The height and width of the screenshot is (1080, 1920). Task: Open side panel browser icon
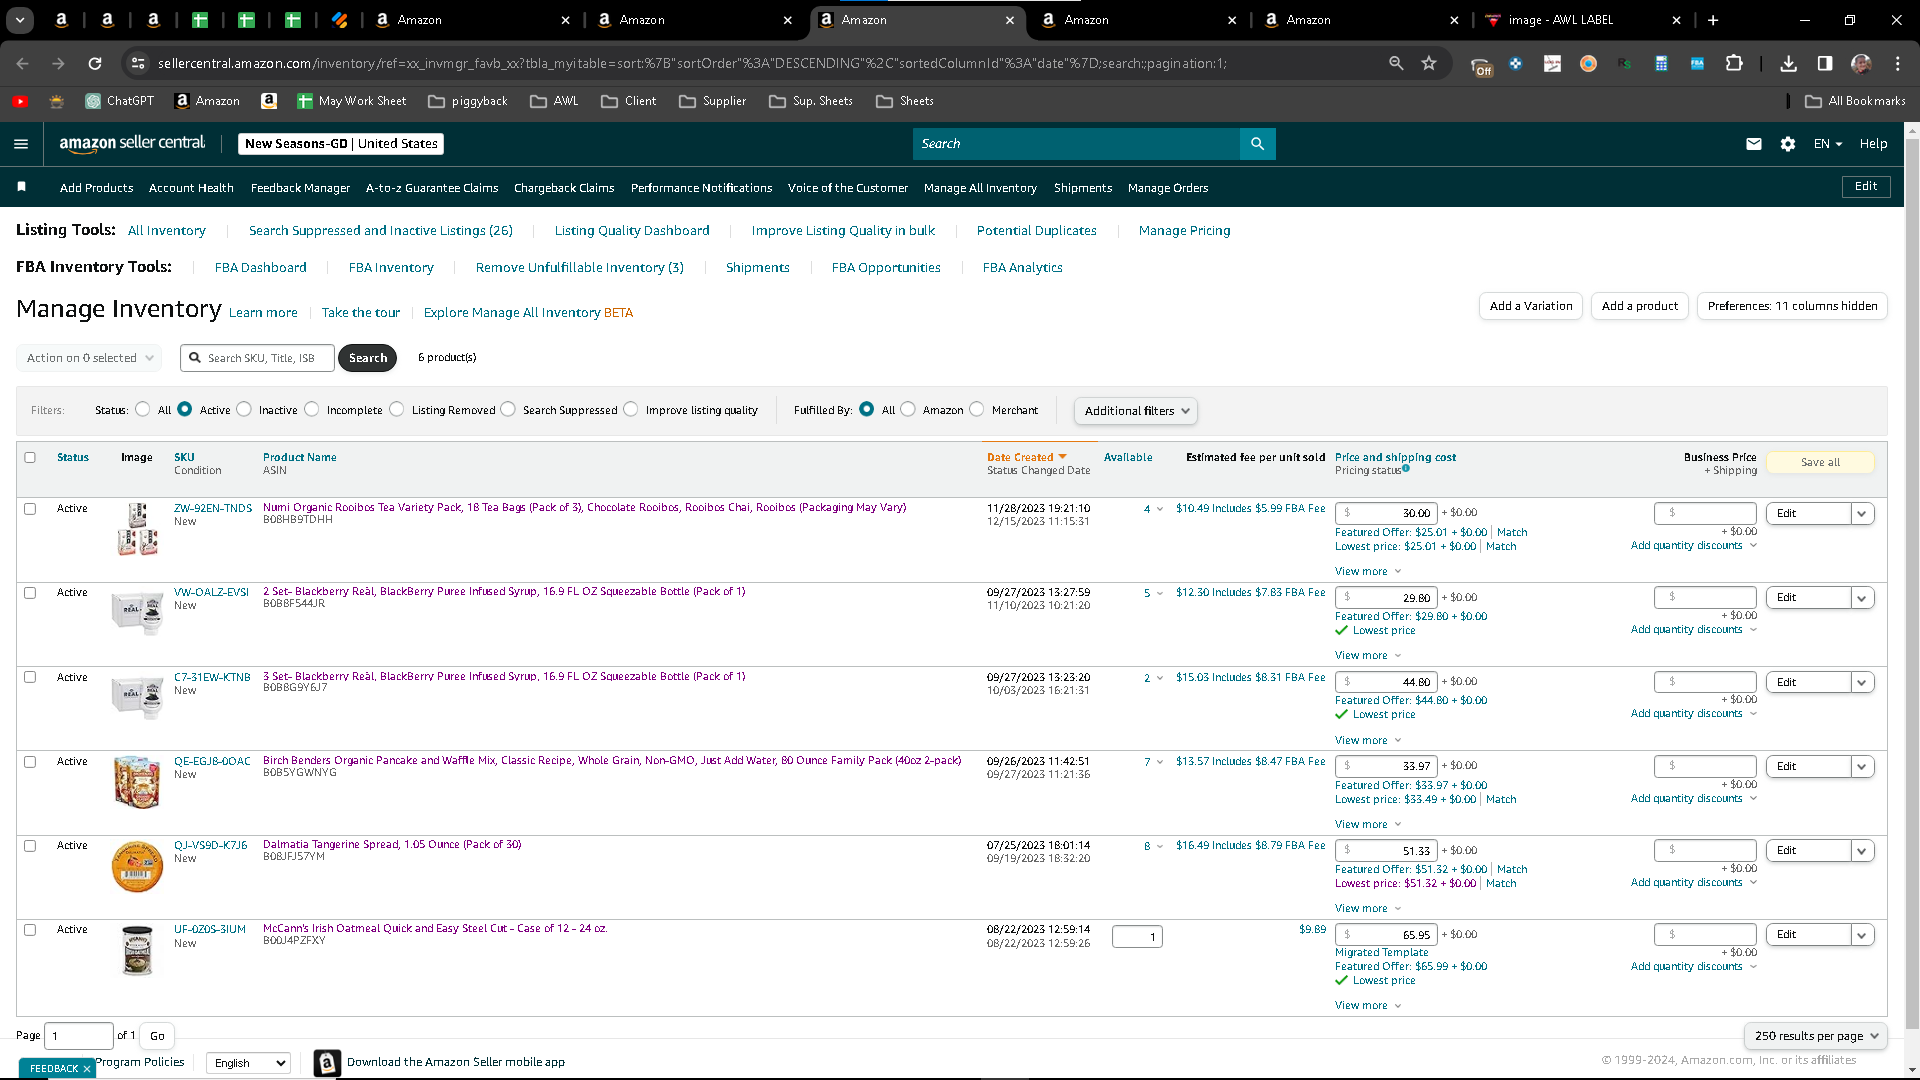[x=1825, y=63]
